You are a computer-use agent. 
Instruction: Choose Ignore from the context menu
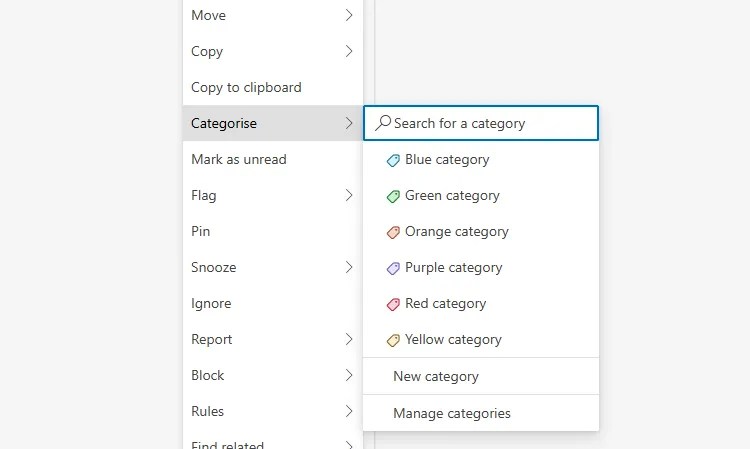coord(211,303)
